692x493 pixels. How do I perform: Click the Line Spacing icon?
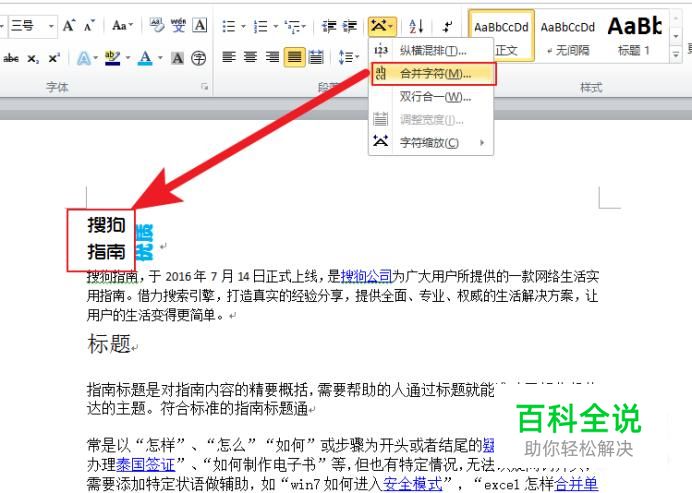346,57
